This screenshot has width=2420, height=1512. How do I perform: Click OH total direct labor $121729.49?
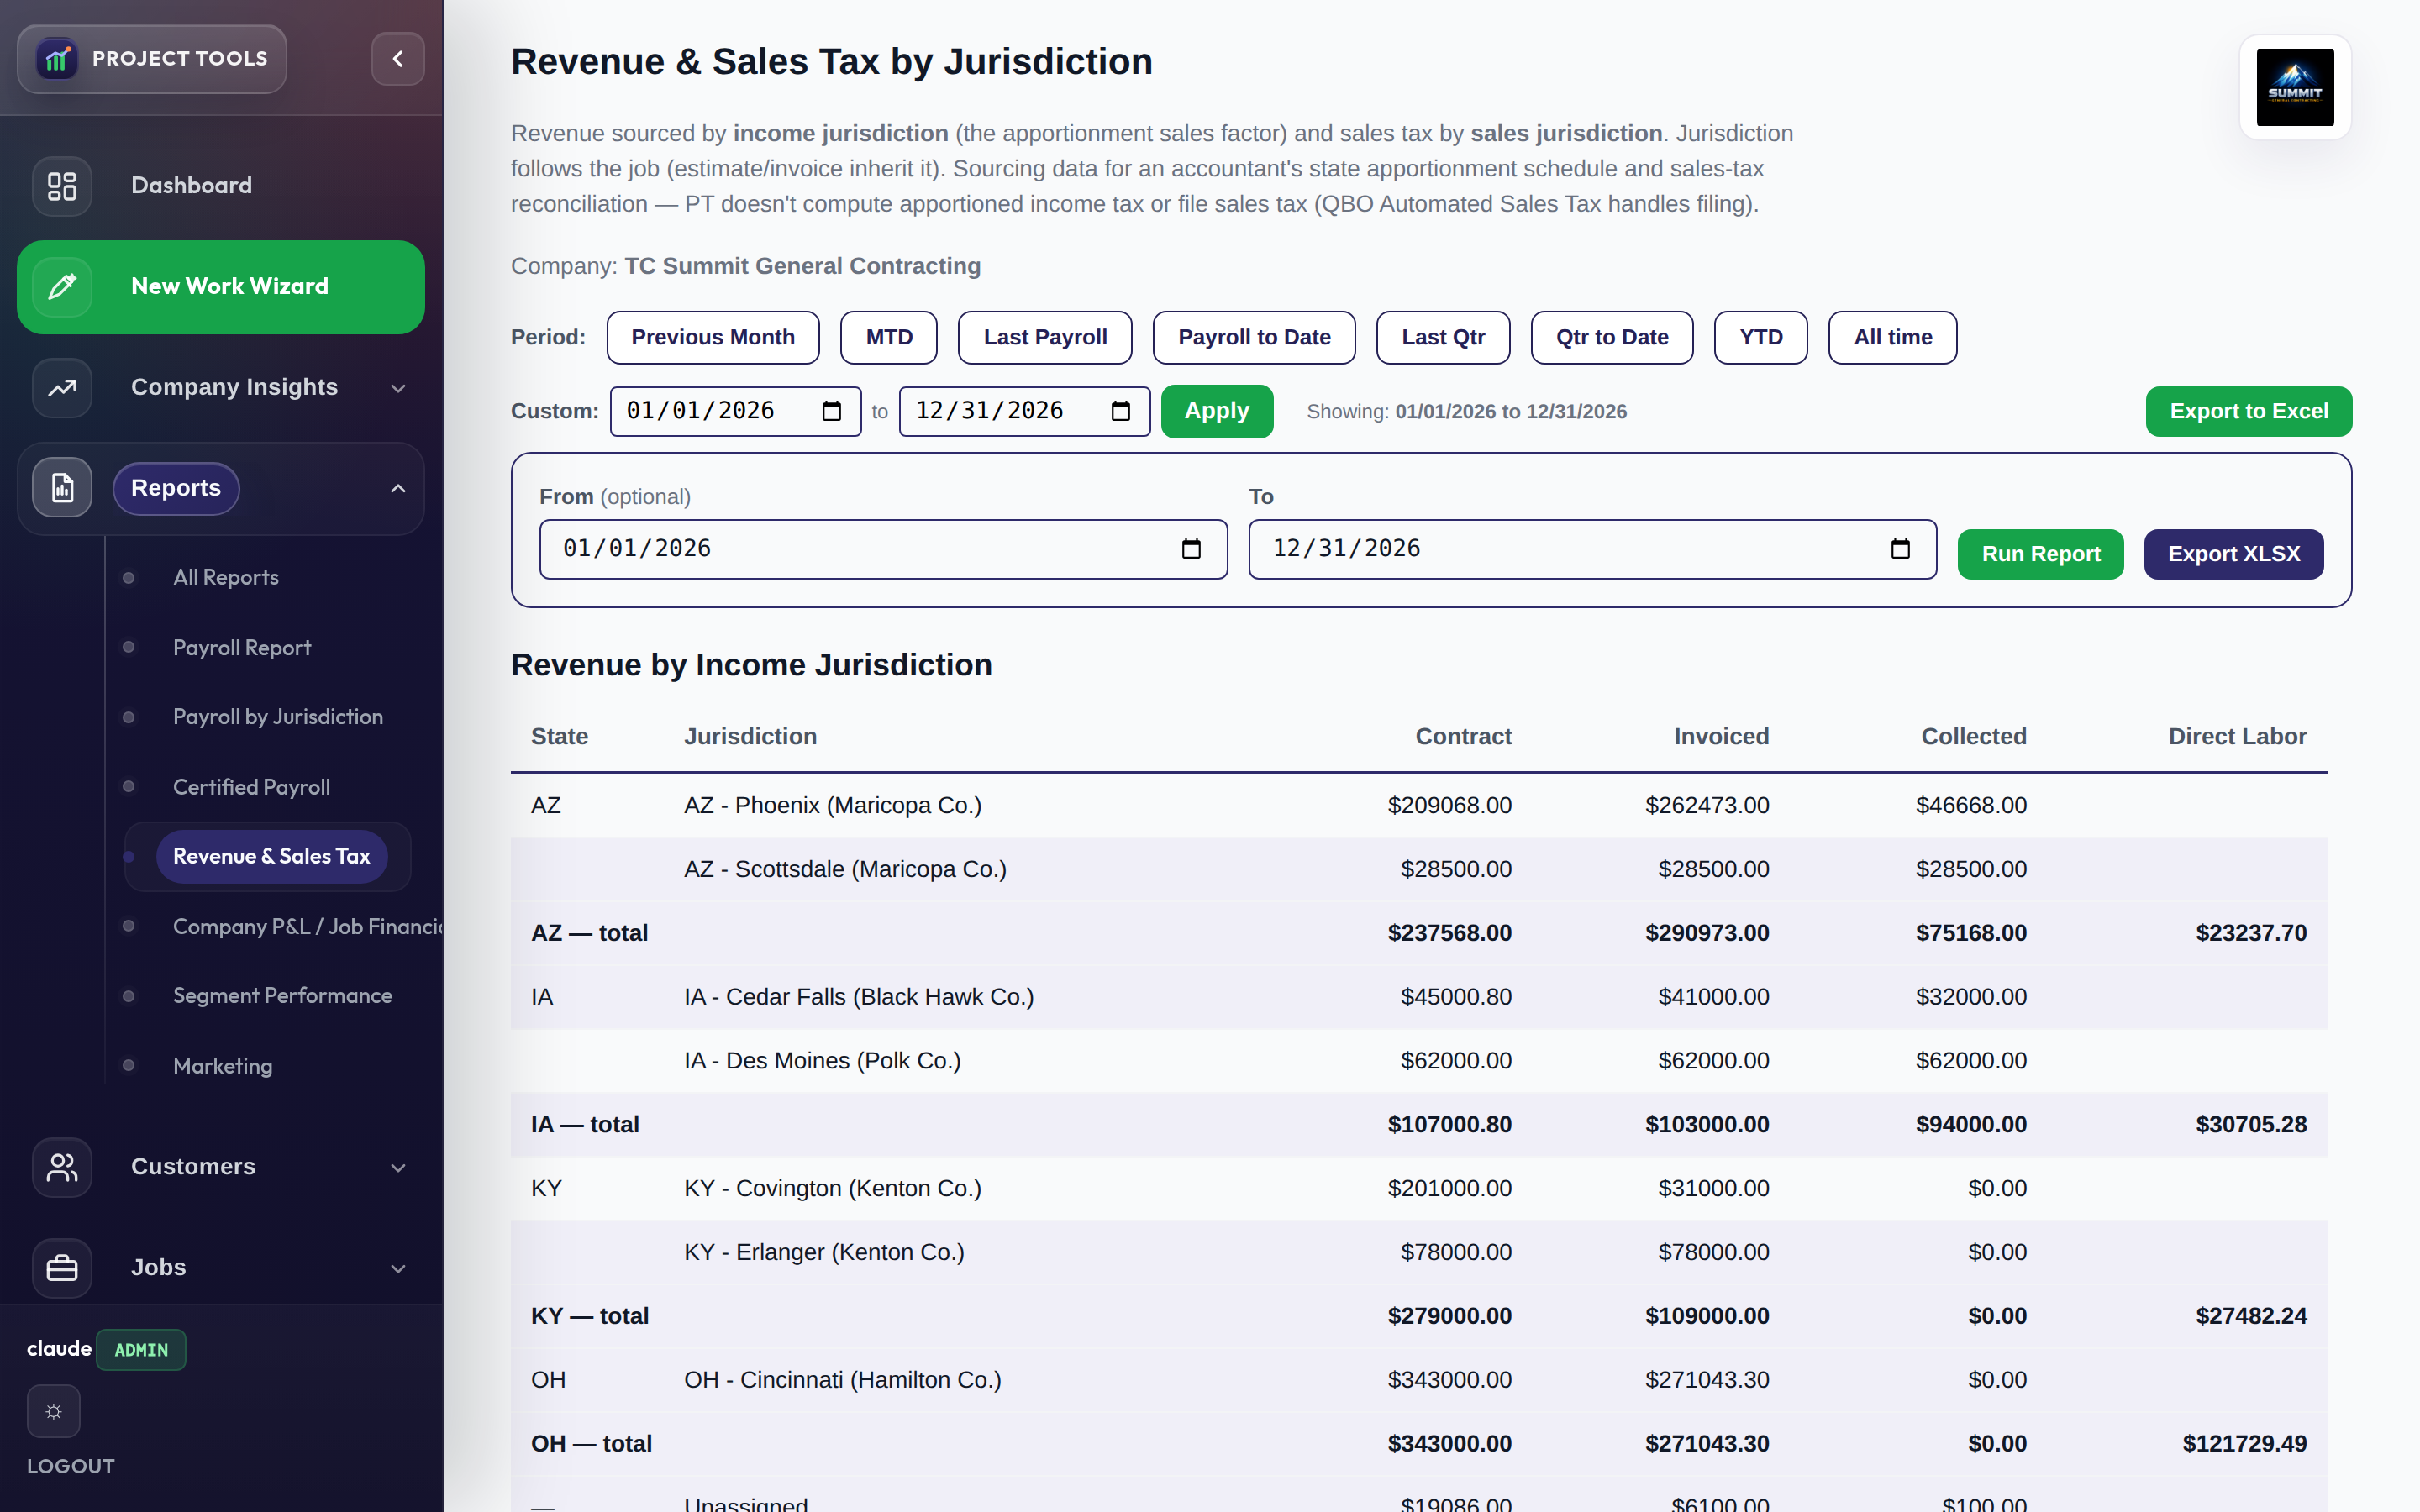[x=2244, y=1444]
